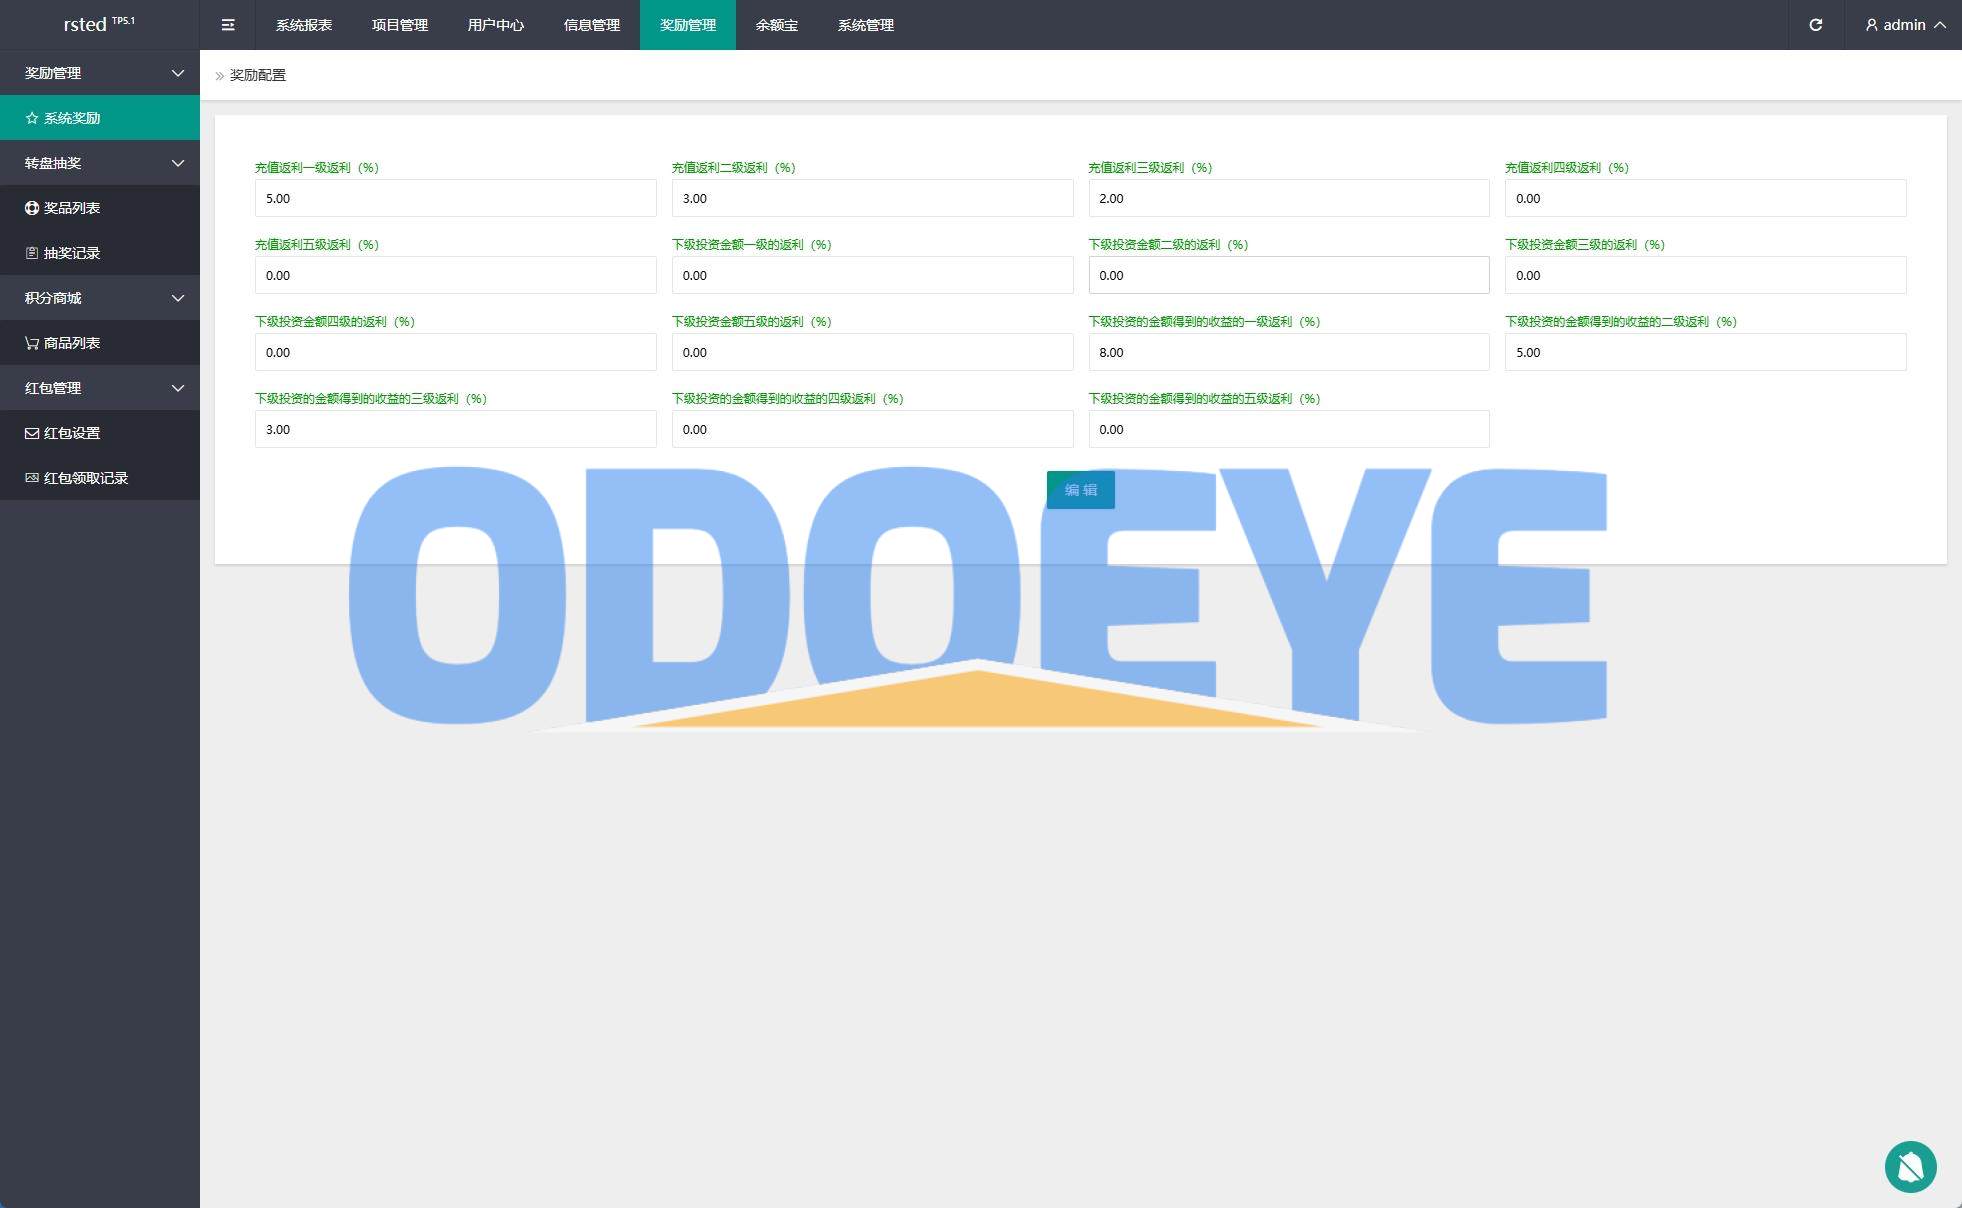Focus the 充值返利四级返利 input field

(x=1705, y=198)
